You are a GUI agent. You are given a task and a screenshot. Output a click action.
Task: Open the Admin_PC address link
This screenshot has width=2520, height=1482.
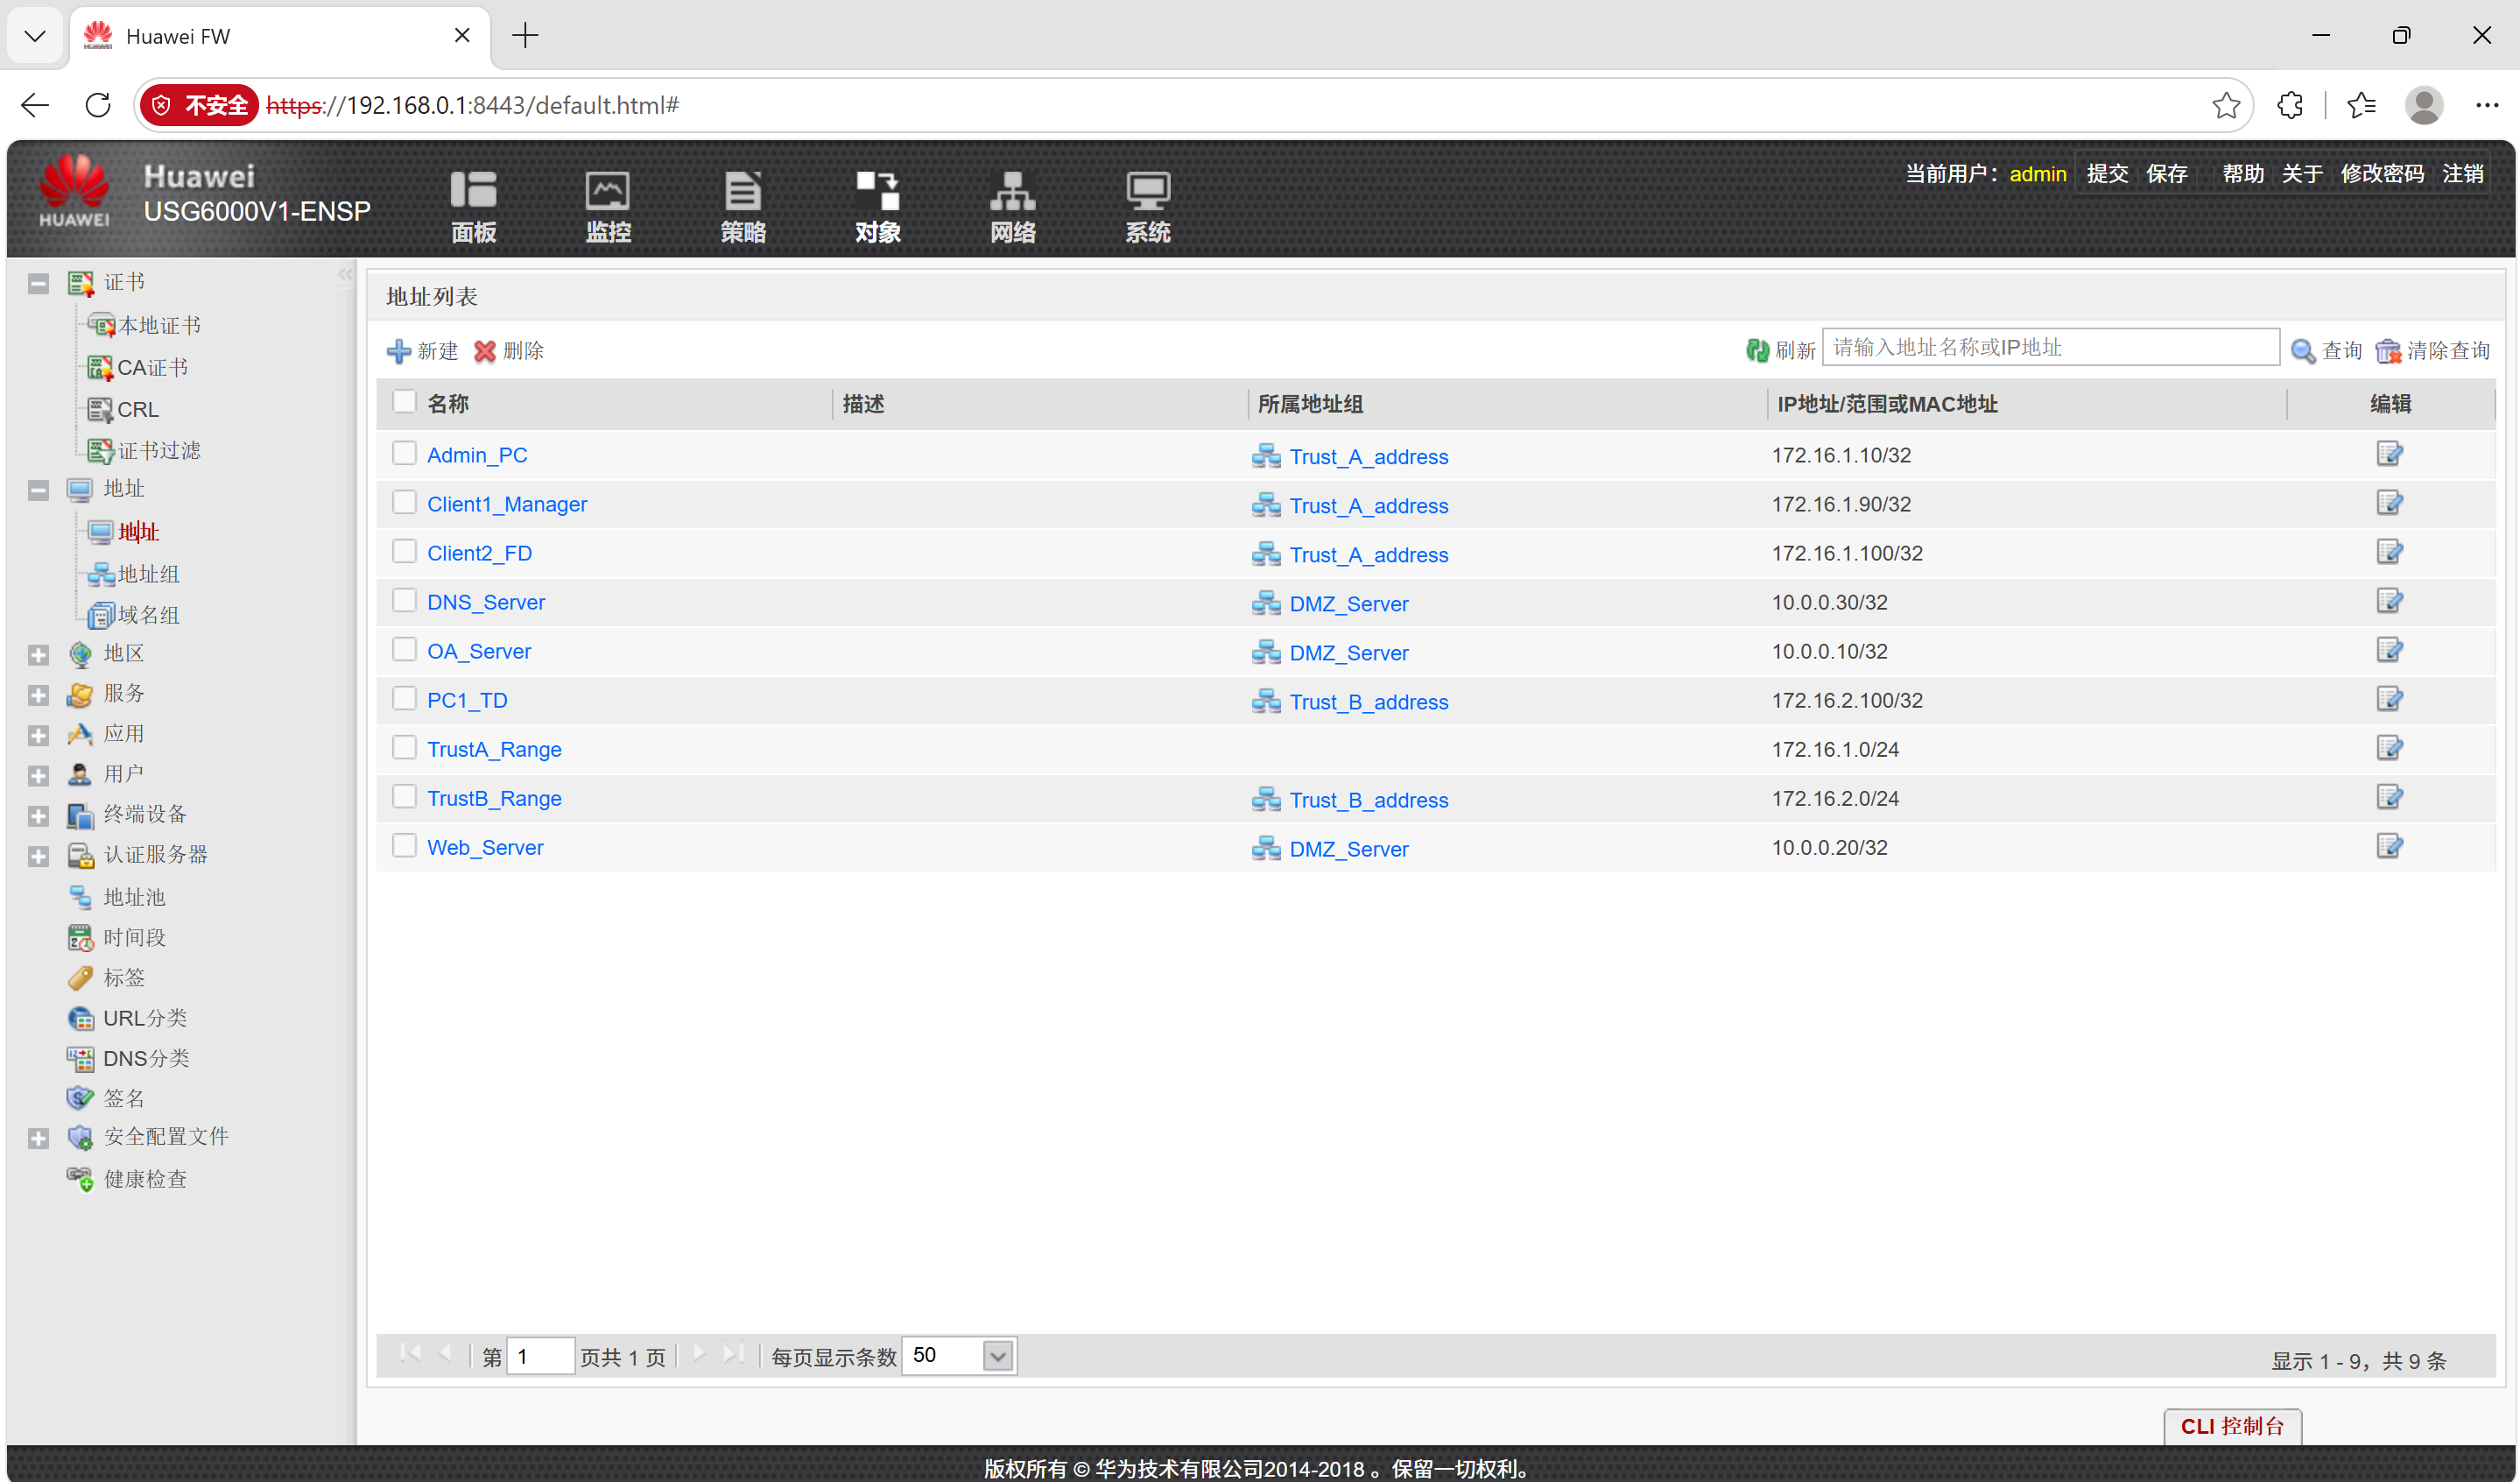[477, 455]
